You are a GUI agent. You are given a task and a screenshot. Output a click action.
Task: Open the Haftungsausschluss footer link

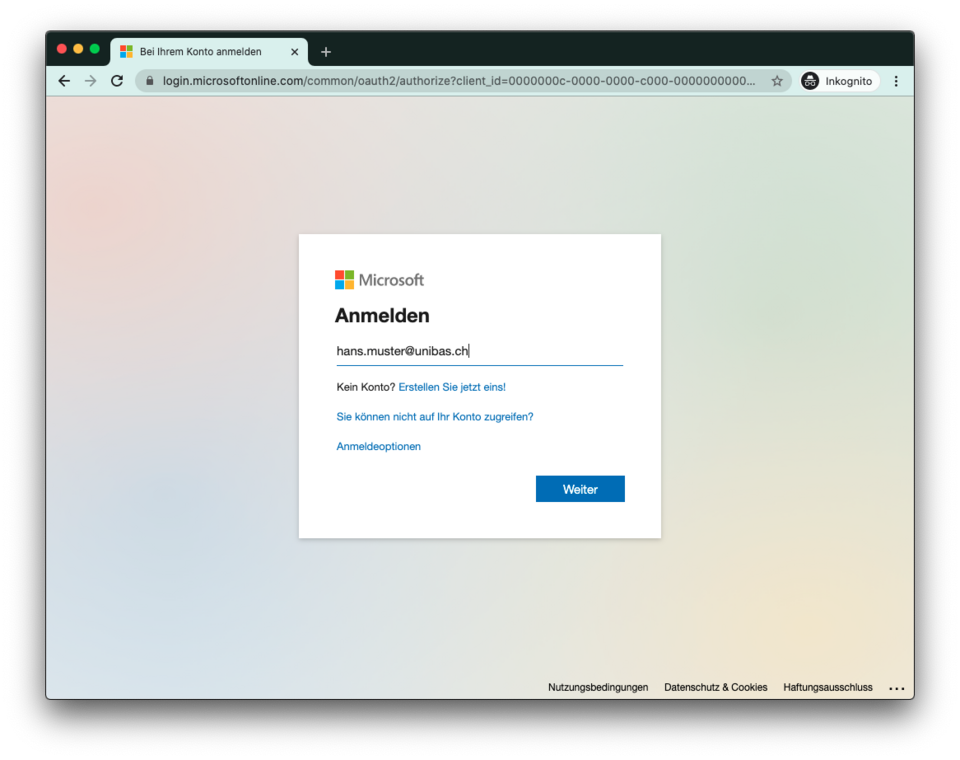pos(828,687)
